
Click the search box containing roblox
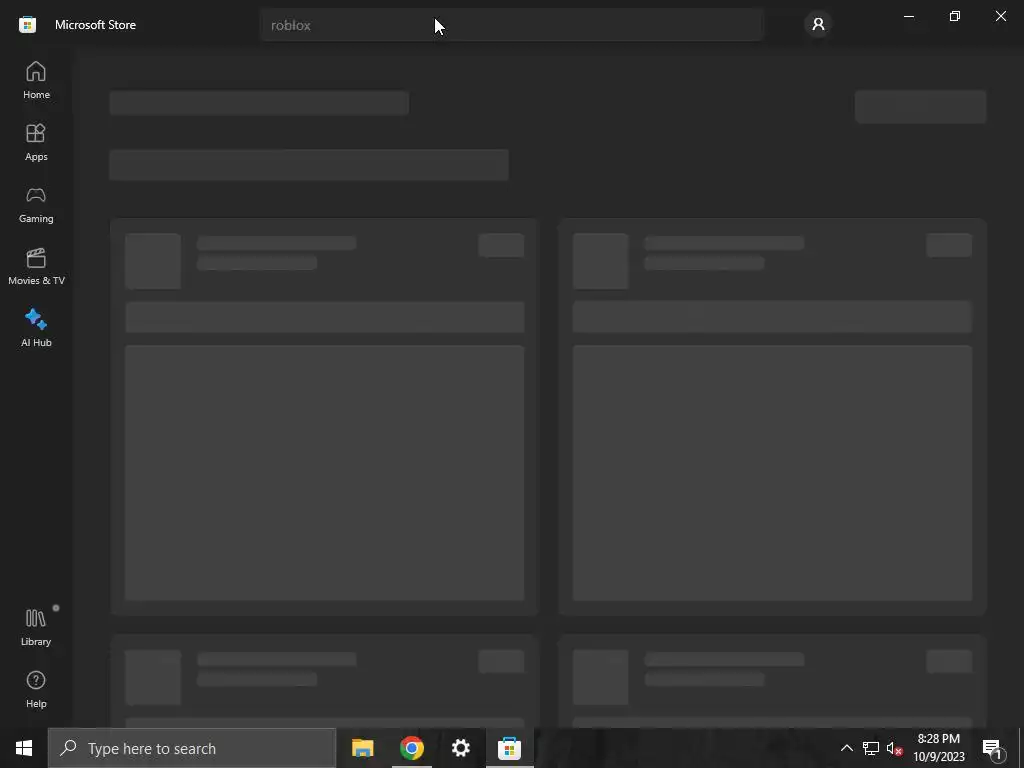[x=511, y=25]
